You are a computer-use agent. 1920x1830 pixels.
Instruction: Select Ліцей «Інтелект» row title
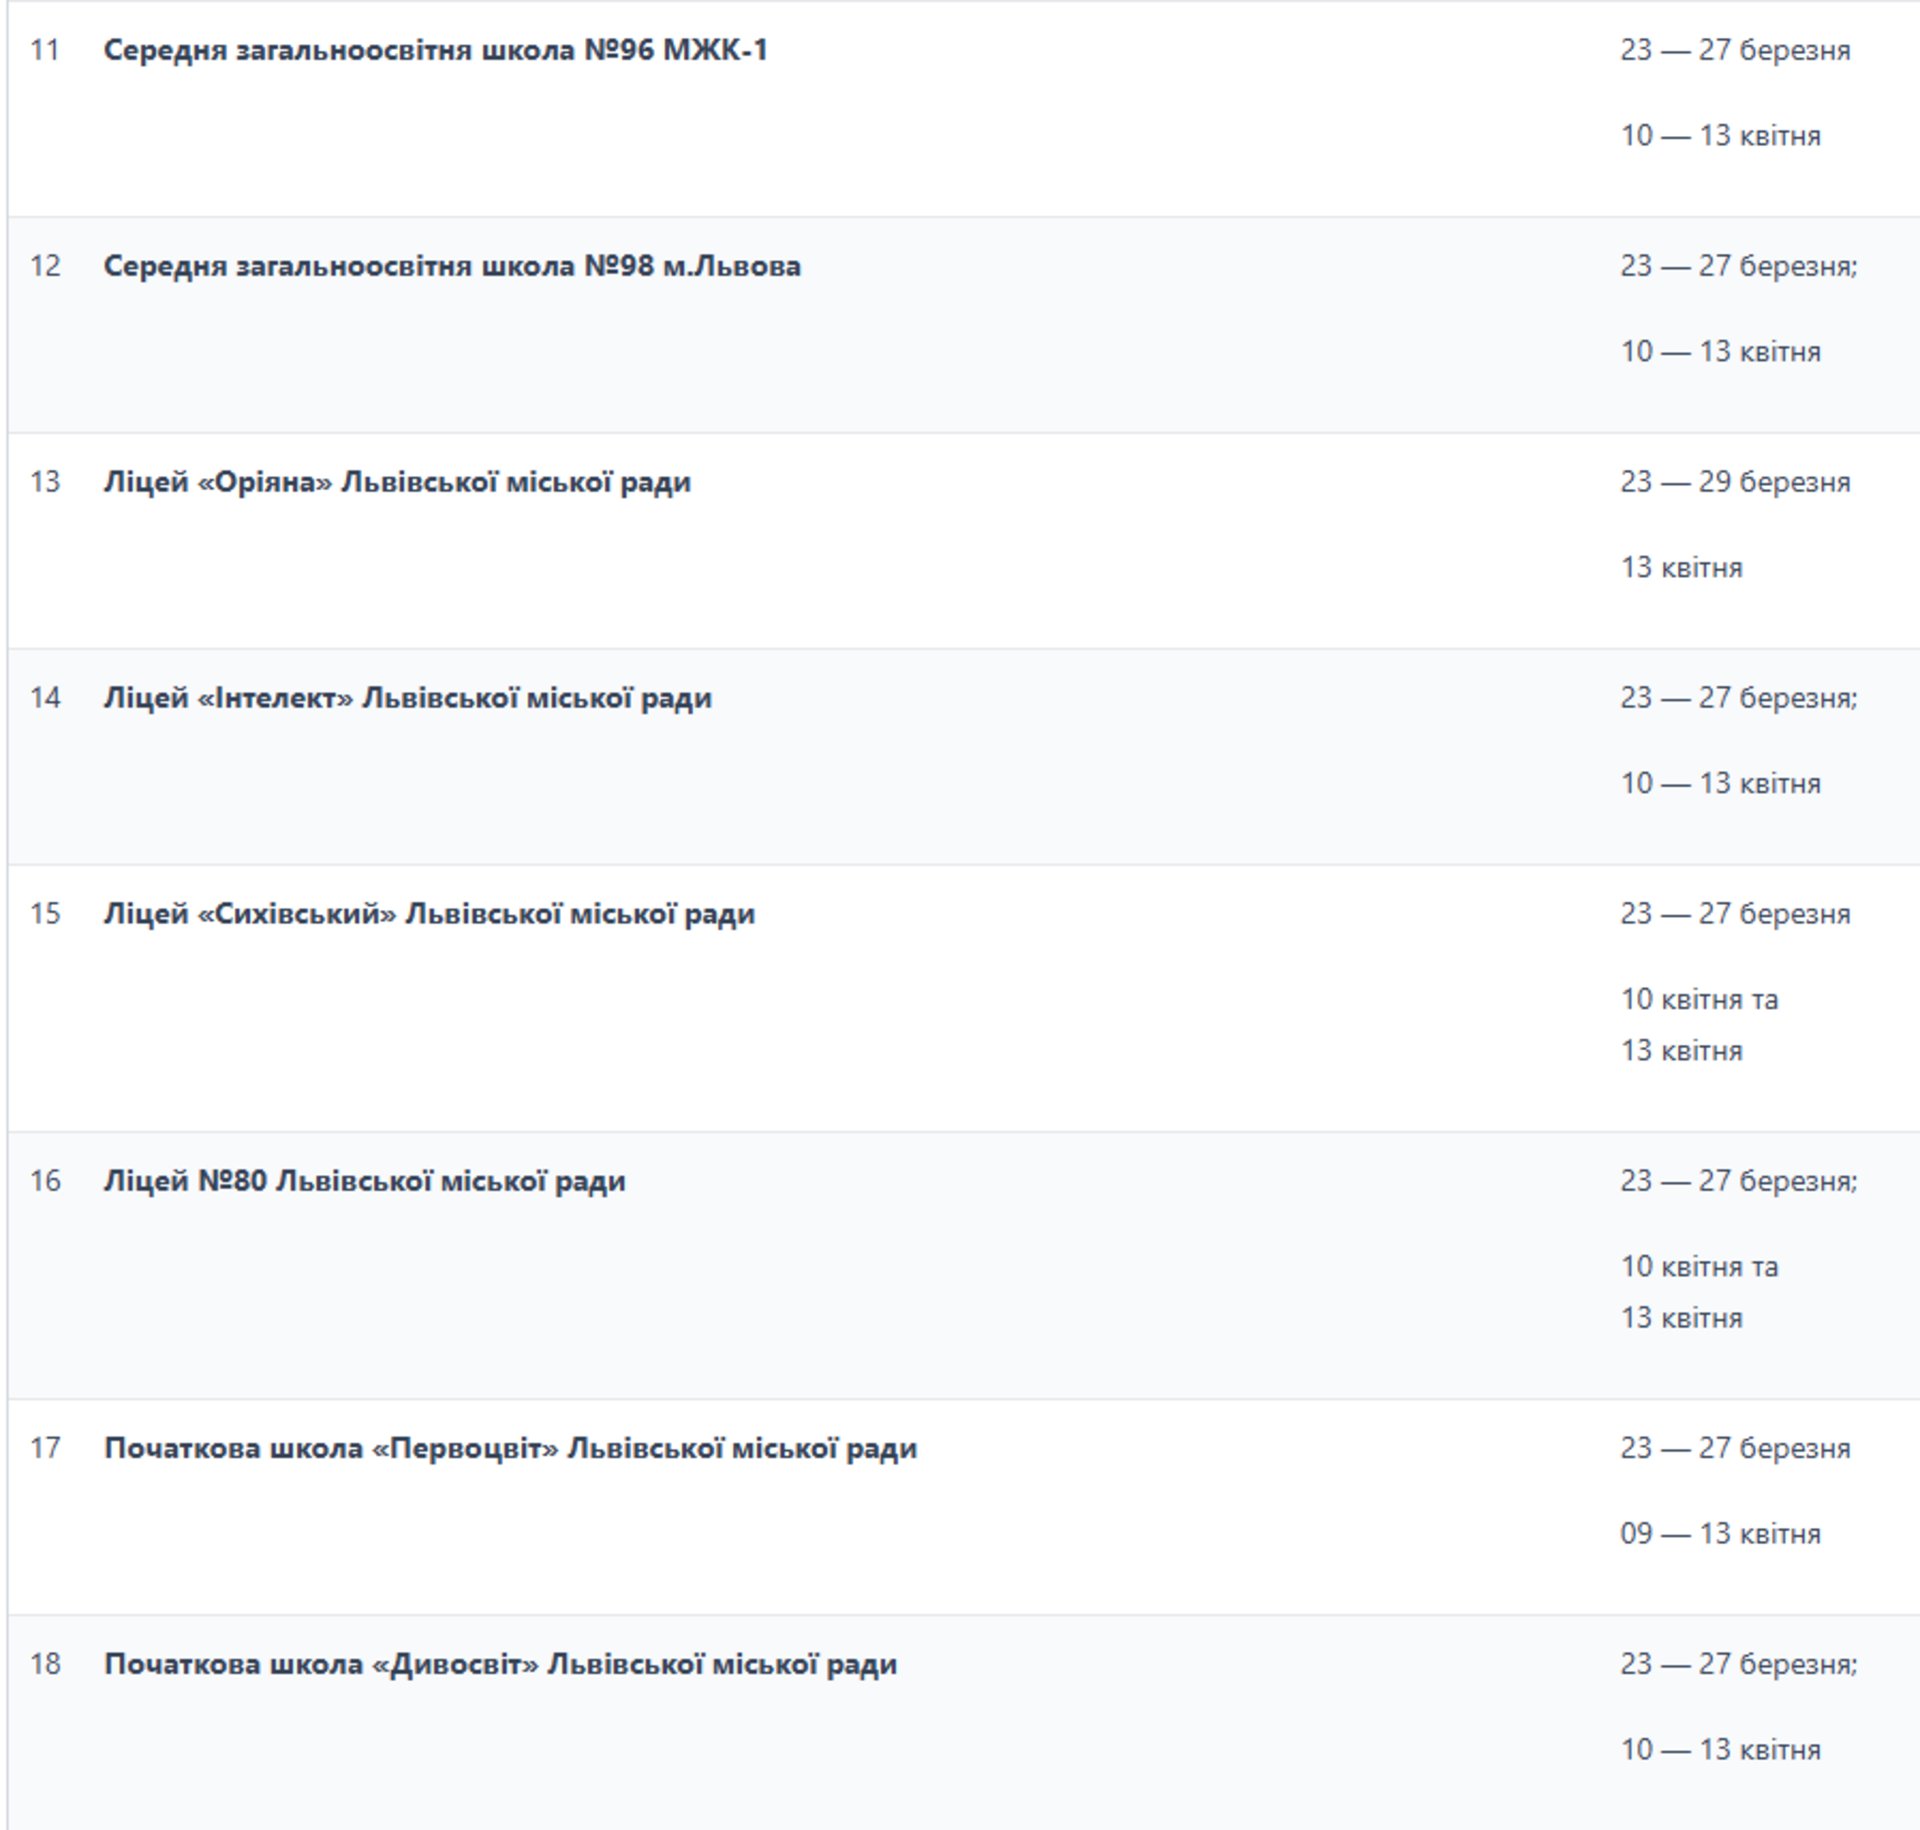click(x=407, y=698)
